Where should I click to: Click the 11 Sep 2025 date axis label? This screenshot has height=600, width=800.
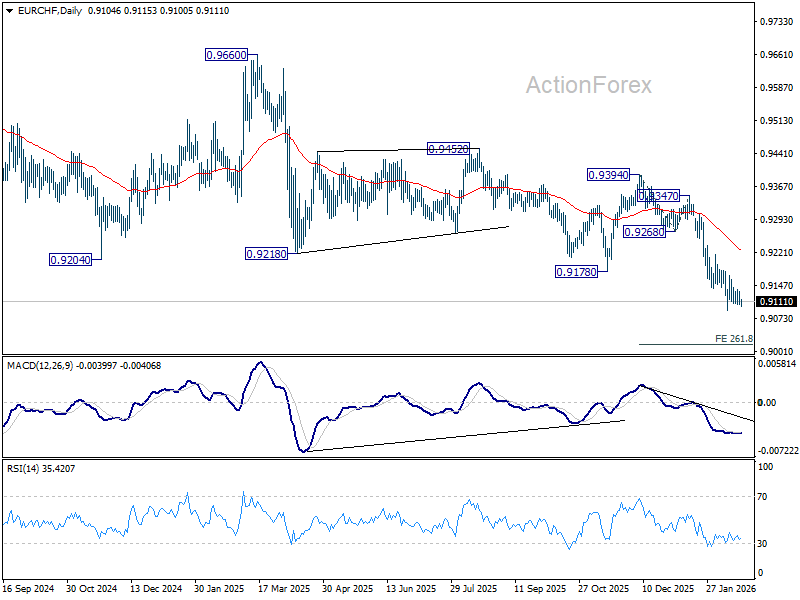[x=540, y=588]
